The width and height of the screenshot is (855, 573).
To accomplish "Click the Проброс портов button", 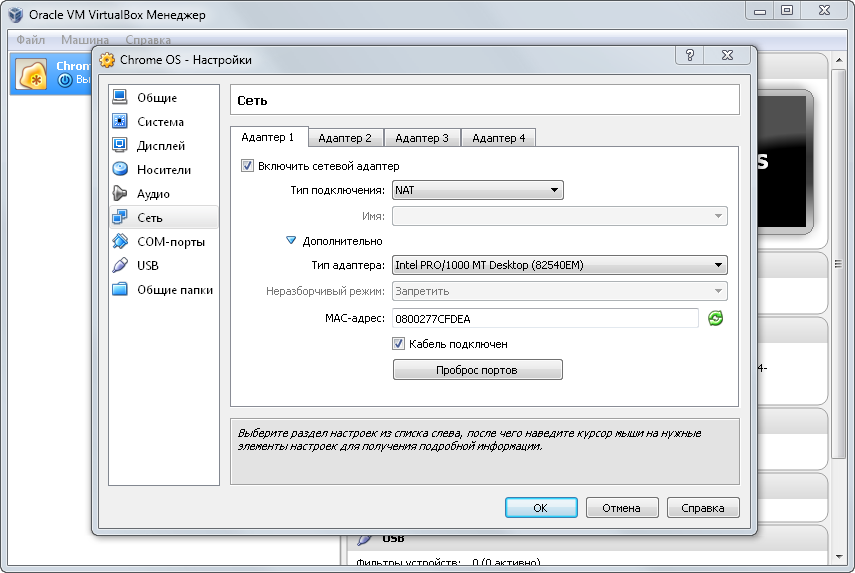I will [x=478, y=370].
